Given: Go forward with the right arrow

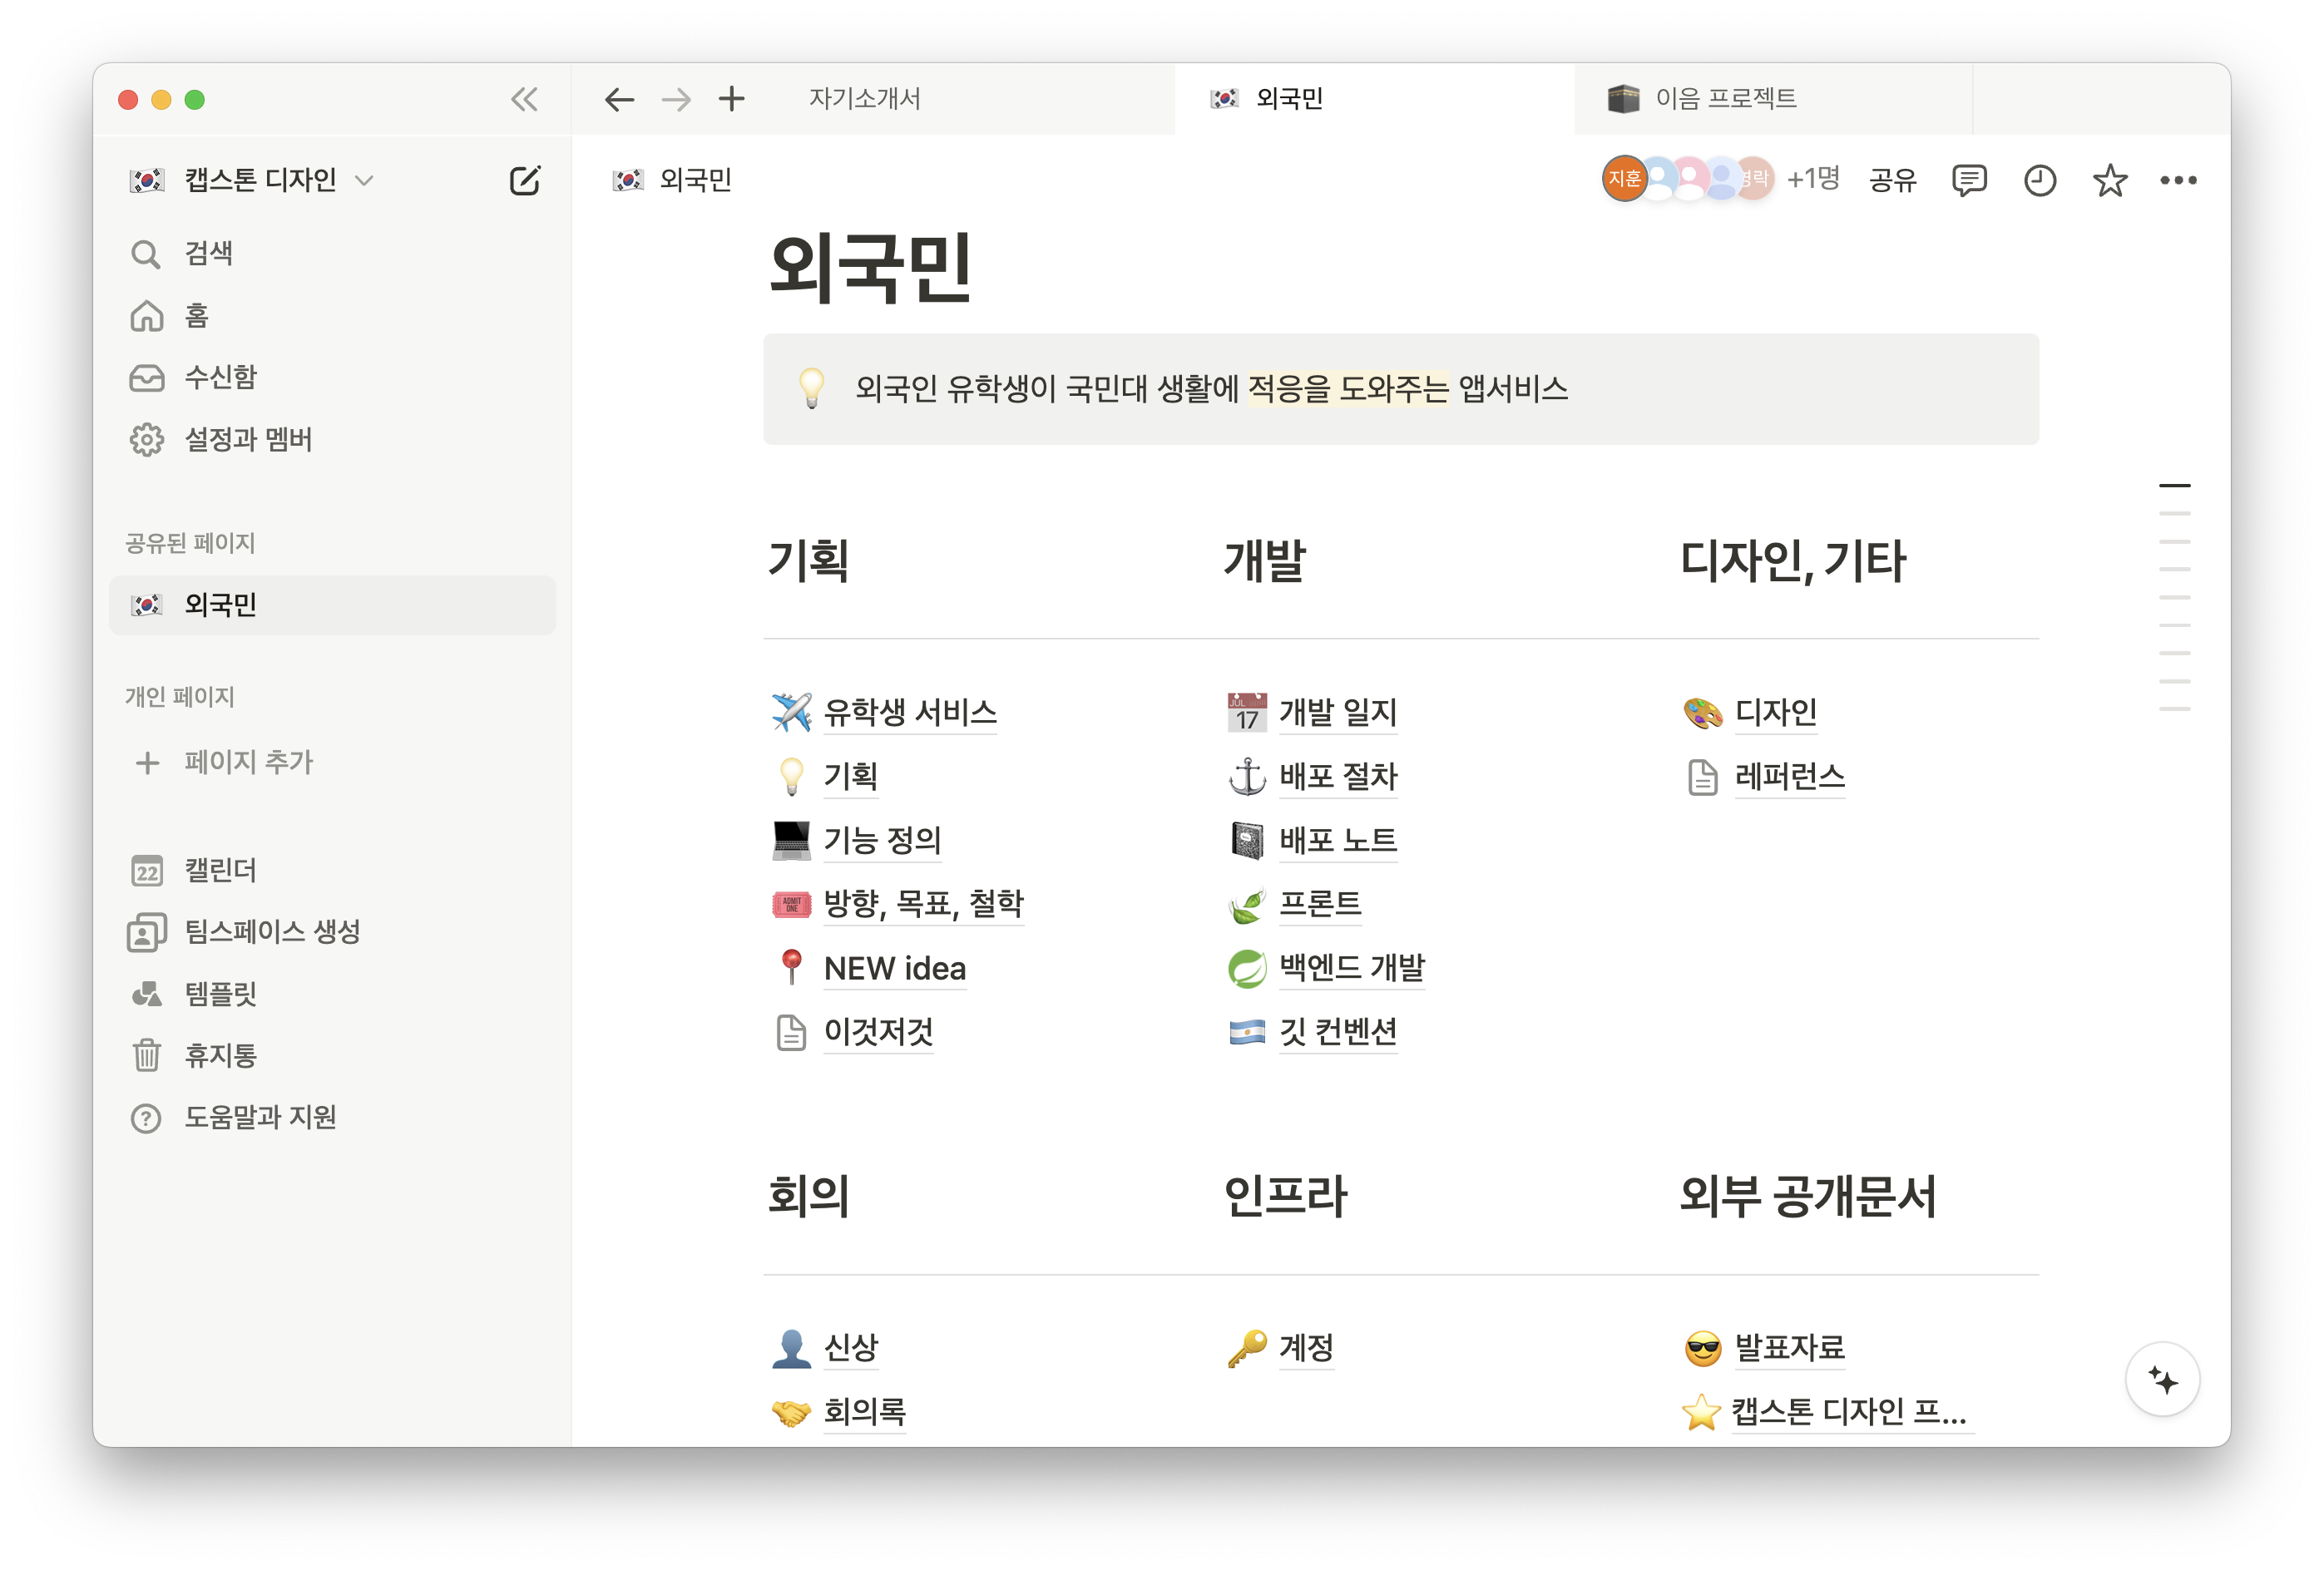Looking at the screenshot, I should [x=677, y=99].
